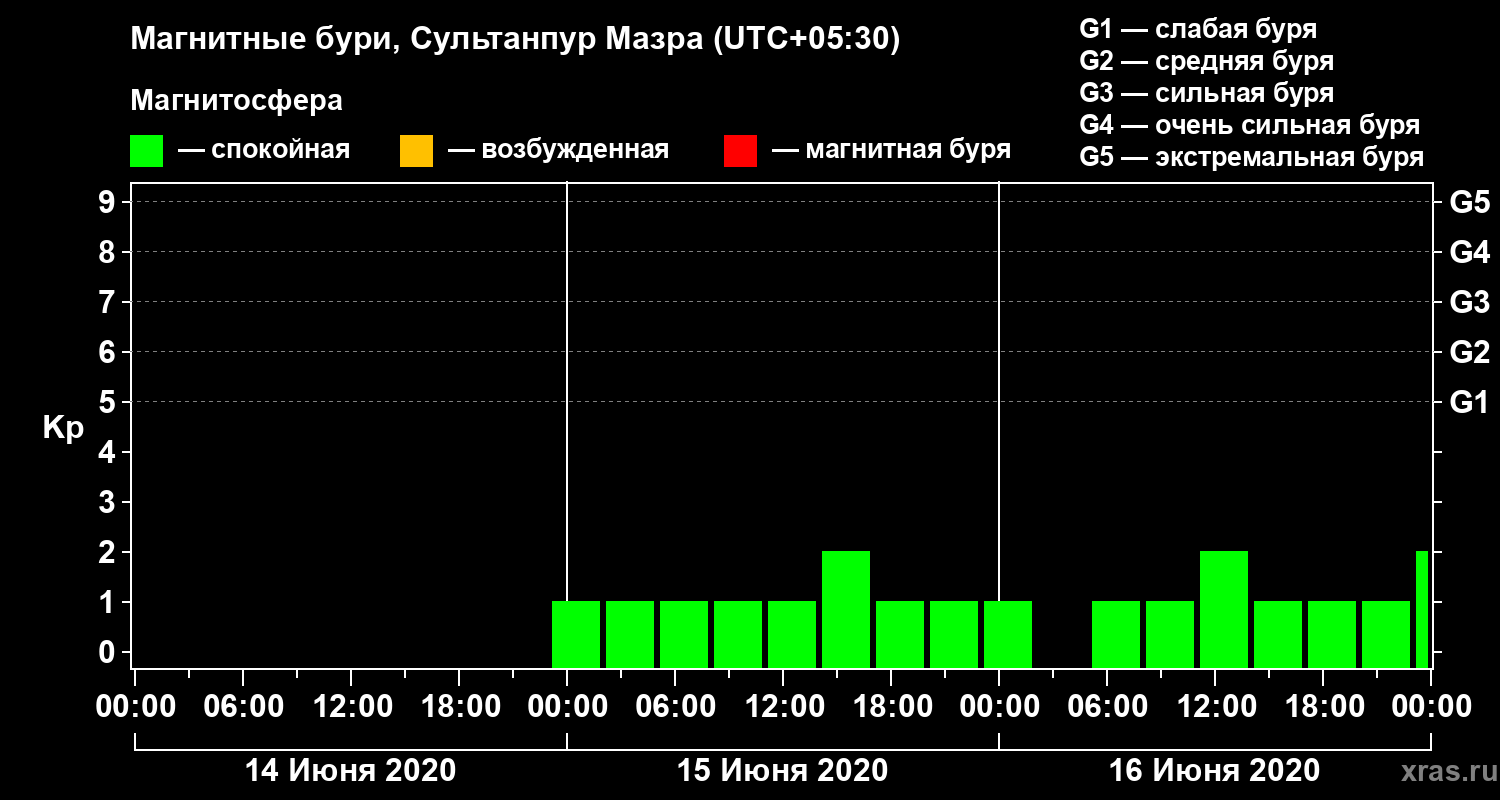1500x800 pixels.
Task: Click the 00:00 time label under 14 June start
Action: (136, 707)
